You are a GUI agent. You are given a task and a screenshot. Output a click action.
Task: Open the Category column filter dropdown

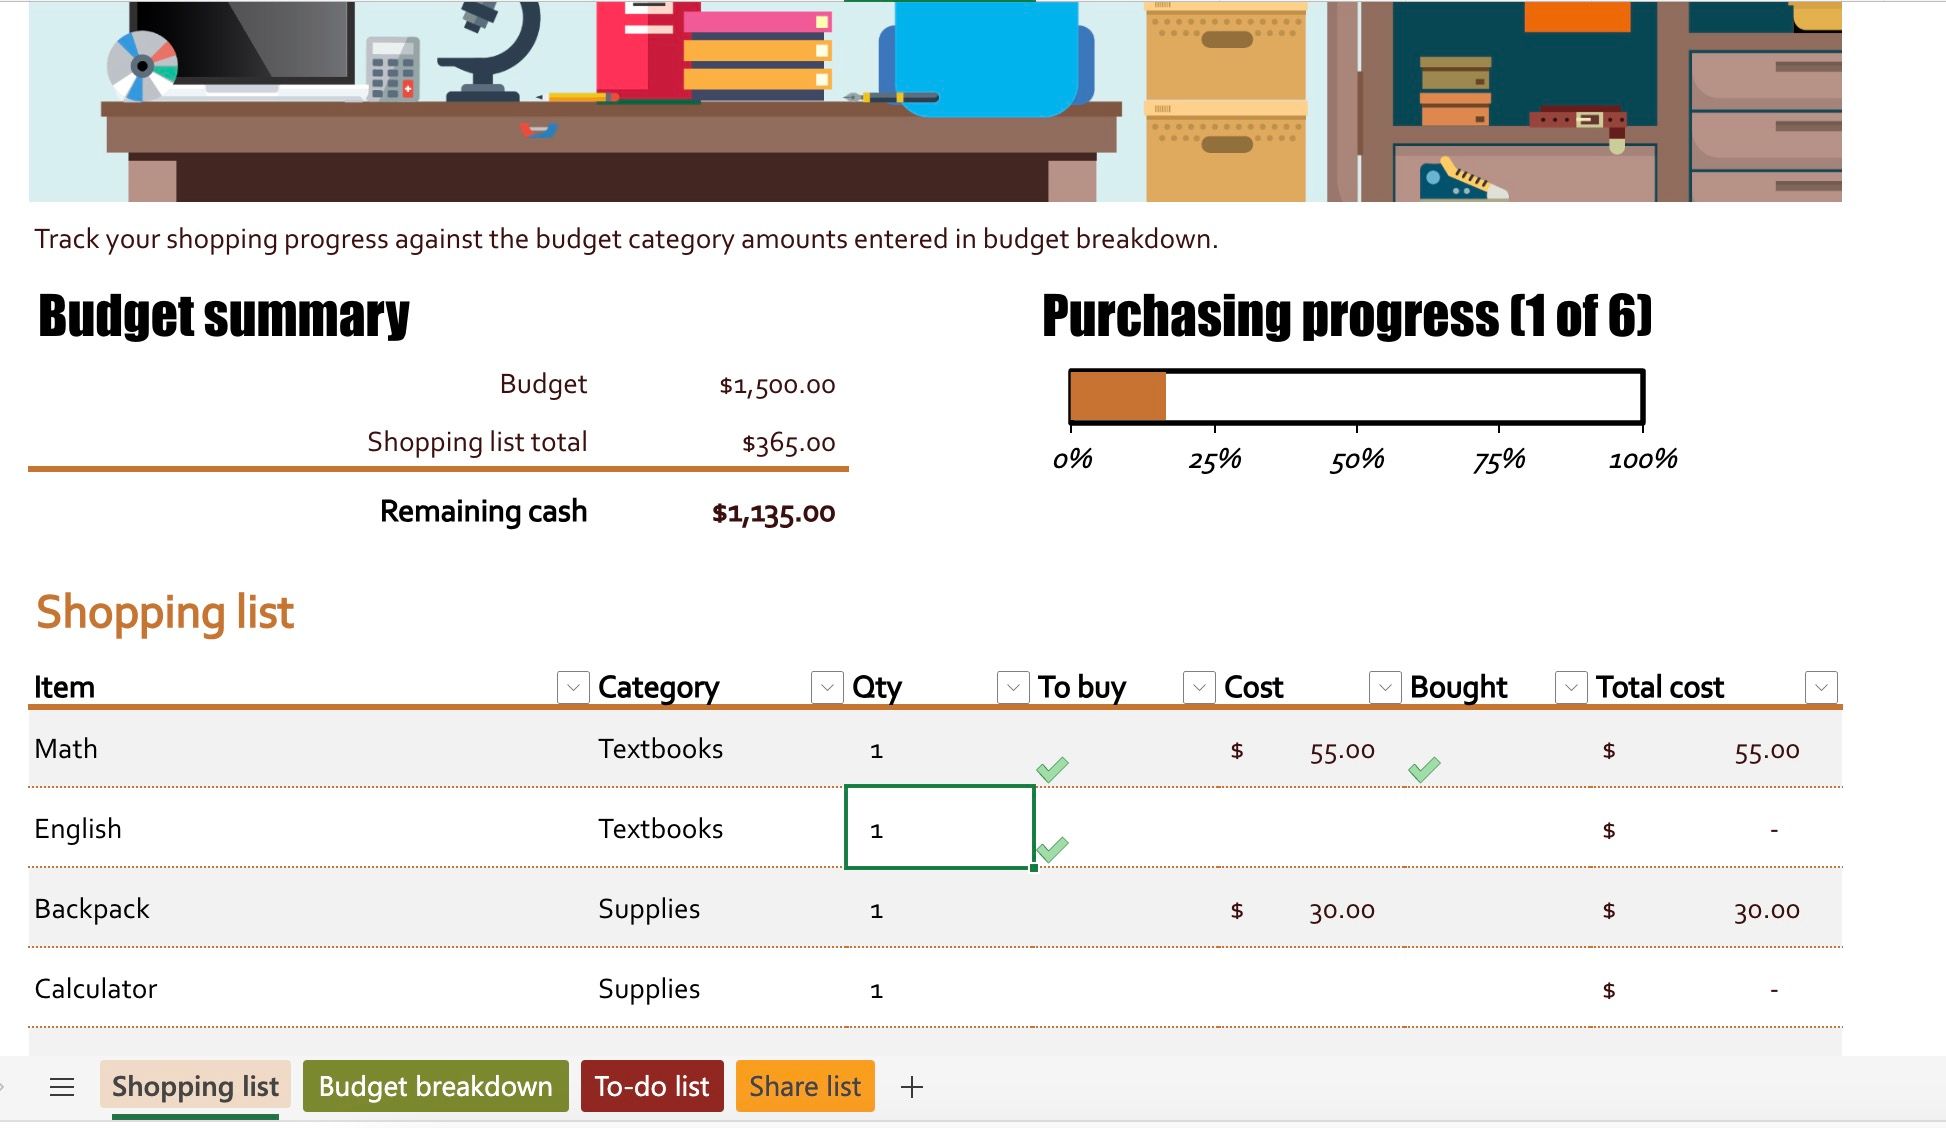pyautogui.click(x=826, y=687)
